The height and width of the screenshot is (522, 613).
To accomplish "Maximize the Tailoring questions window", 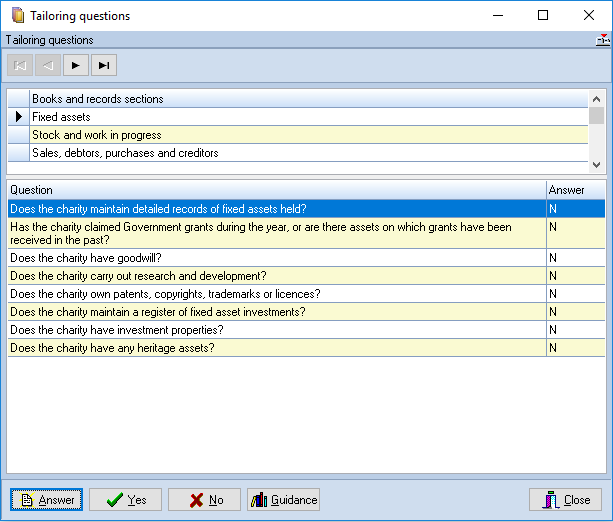I will tap(543, 15).
